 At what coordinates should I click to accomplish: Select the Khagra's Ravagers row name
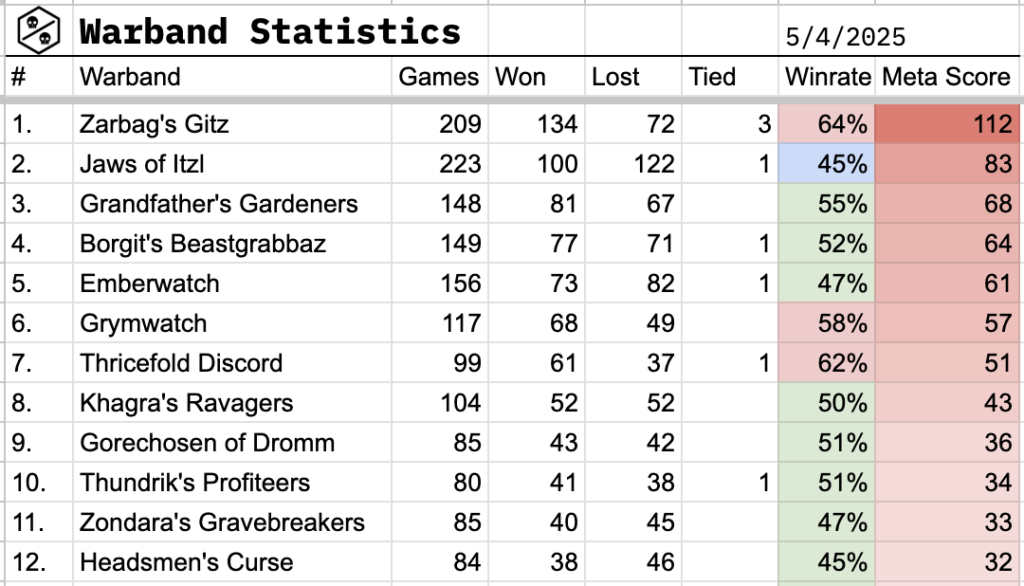click(x=232, y=402)
